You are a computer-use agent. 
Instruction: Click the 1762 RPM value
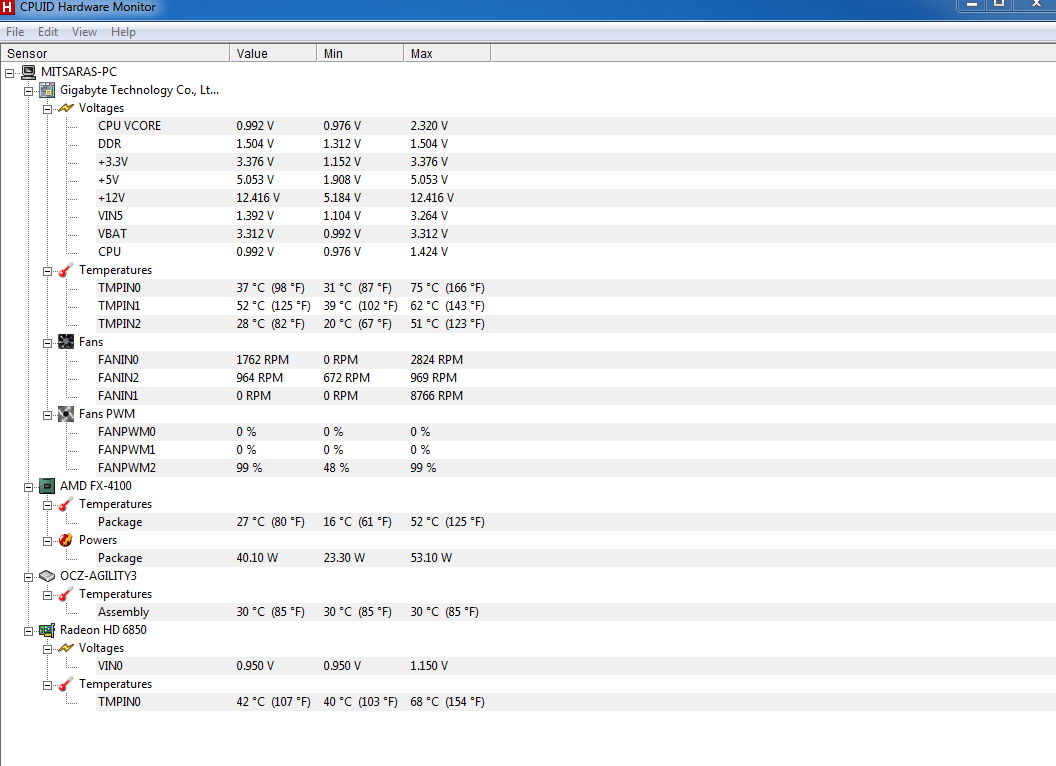[x=263, y=360]
